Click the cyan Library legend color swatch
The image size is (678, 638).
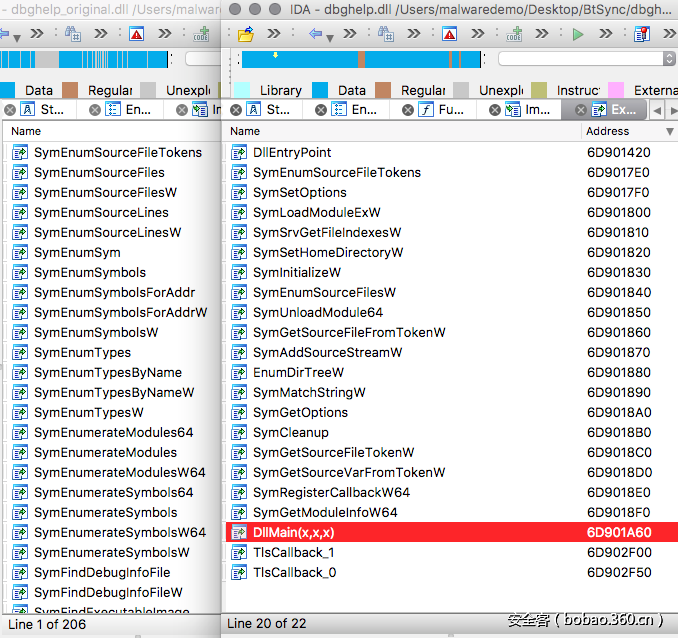point(241,90)
